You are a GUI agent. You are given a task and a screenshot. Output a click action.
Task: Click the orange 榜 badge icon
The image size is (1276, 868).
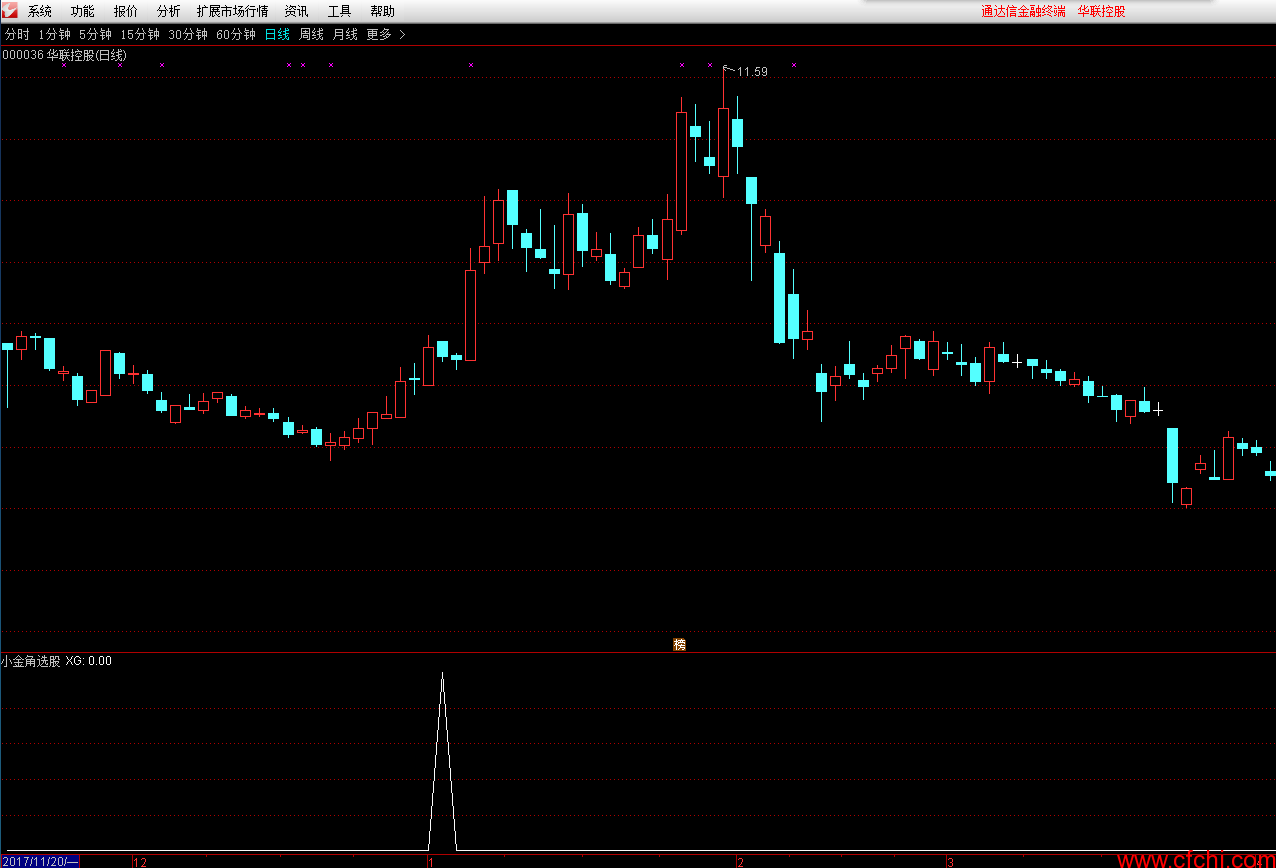point(680,645)
